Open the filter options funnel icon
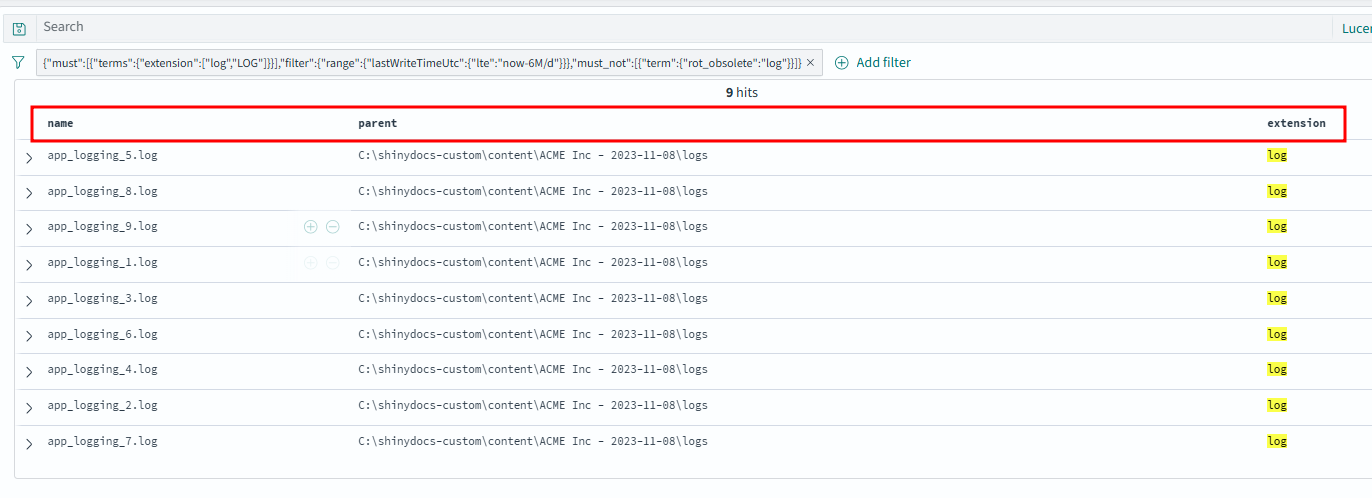 [x=18, y=62]
